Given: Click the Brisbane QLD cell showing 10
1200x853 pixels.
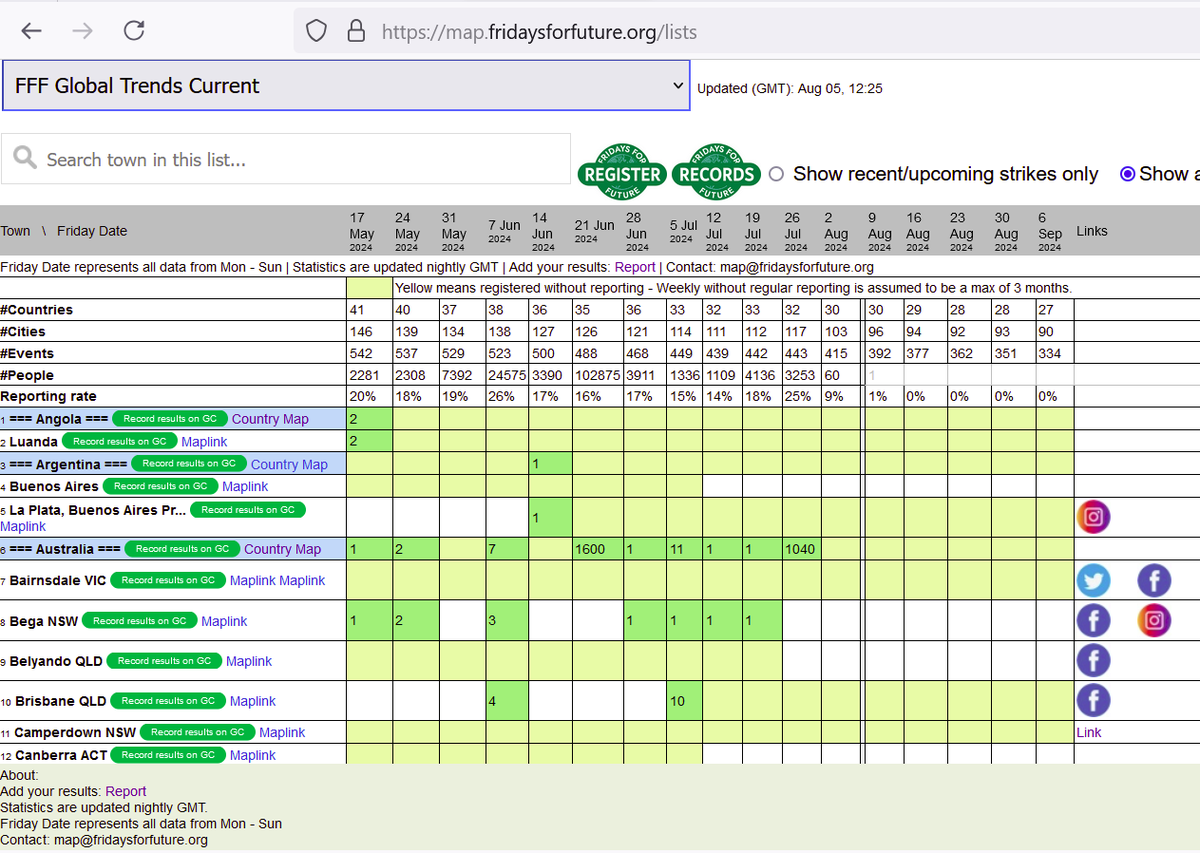Looking at the screenshot, I should [x=685, y=701].
